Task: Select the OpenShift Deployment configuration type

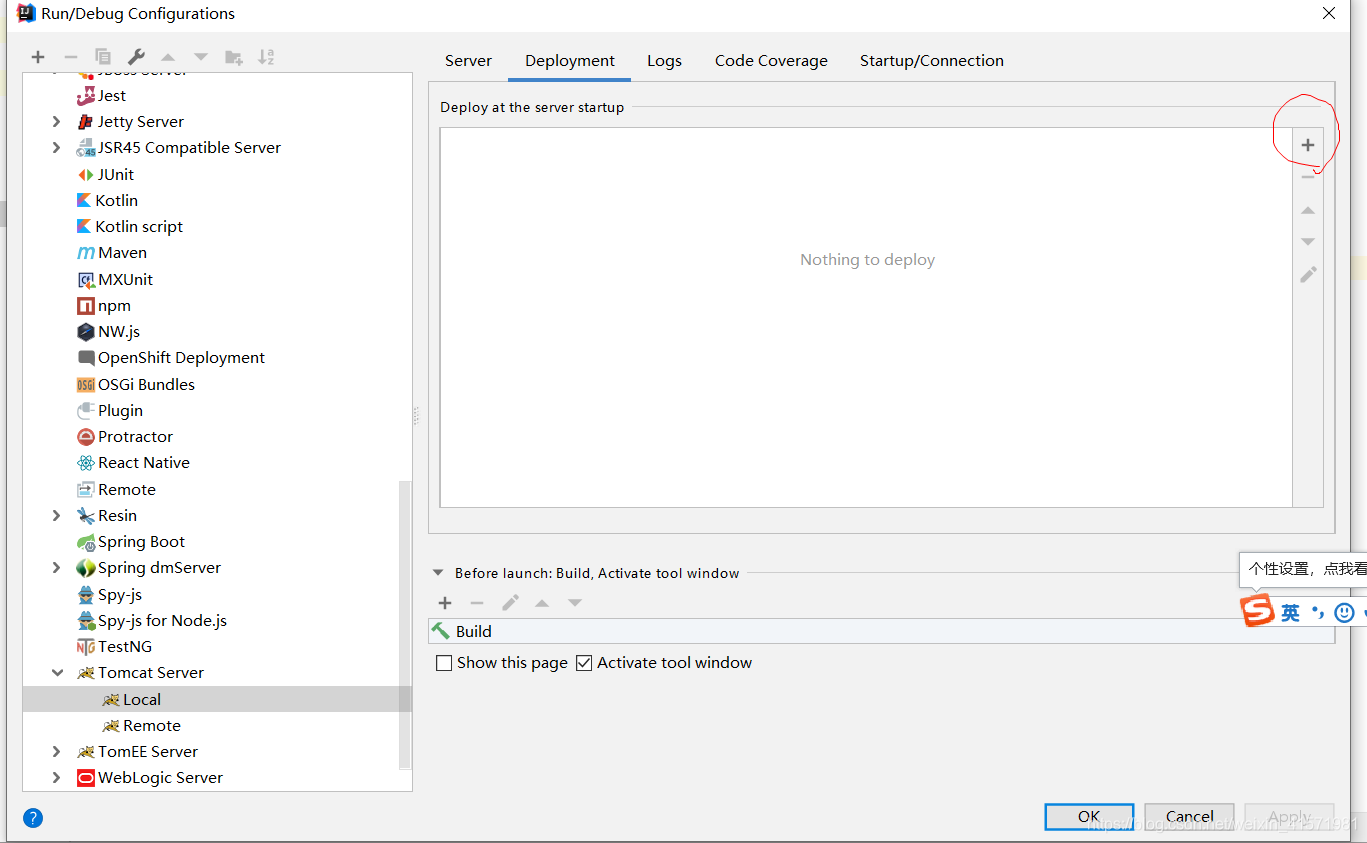Action: [171, 357]
